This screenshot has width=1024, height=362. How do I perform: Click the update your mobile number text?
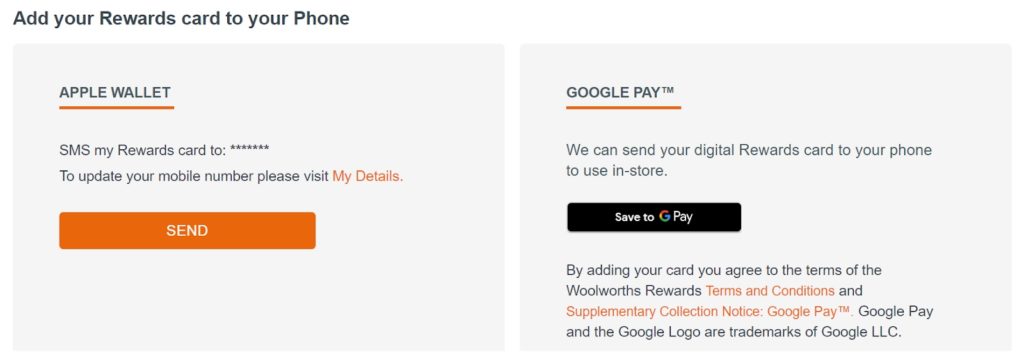195,176
